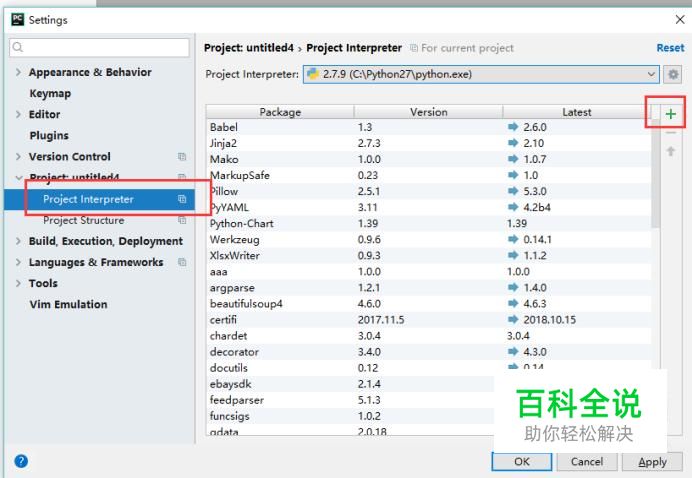Expand the Version Control section
Screen dimensions: 692x478
pos(18,157)
